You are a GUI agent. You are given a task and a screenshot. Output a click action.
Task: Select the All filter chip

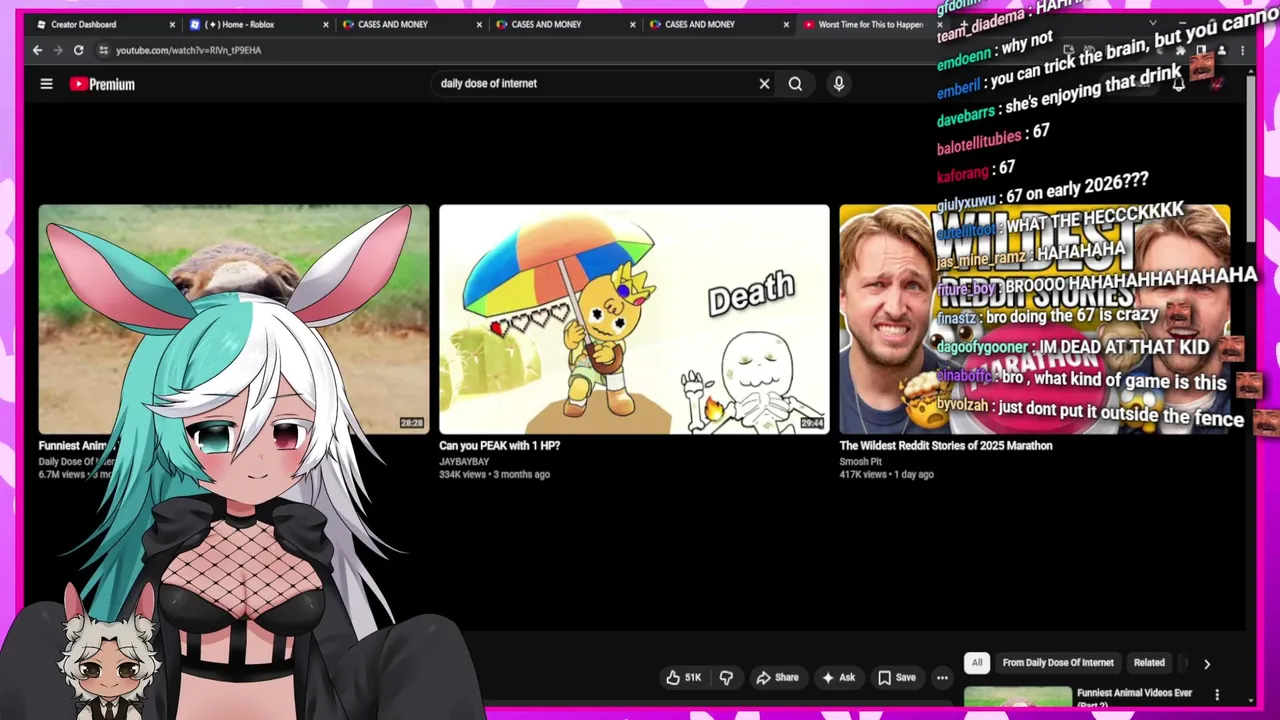(x=977, y=663)
